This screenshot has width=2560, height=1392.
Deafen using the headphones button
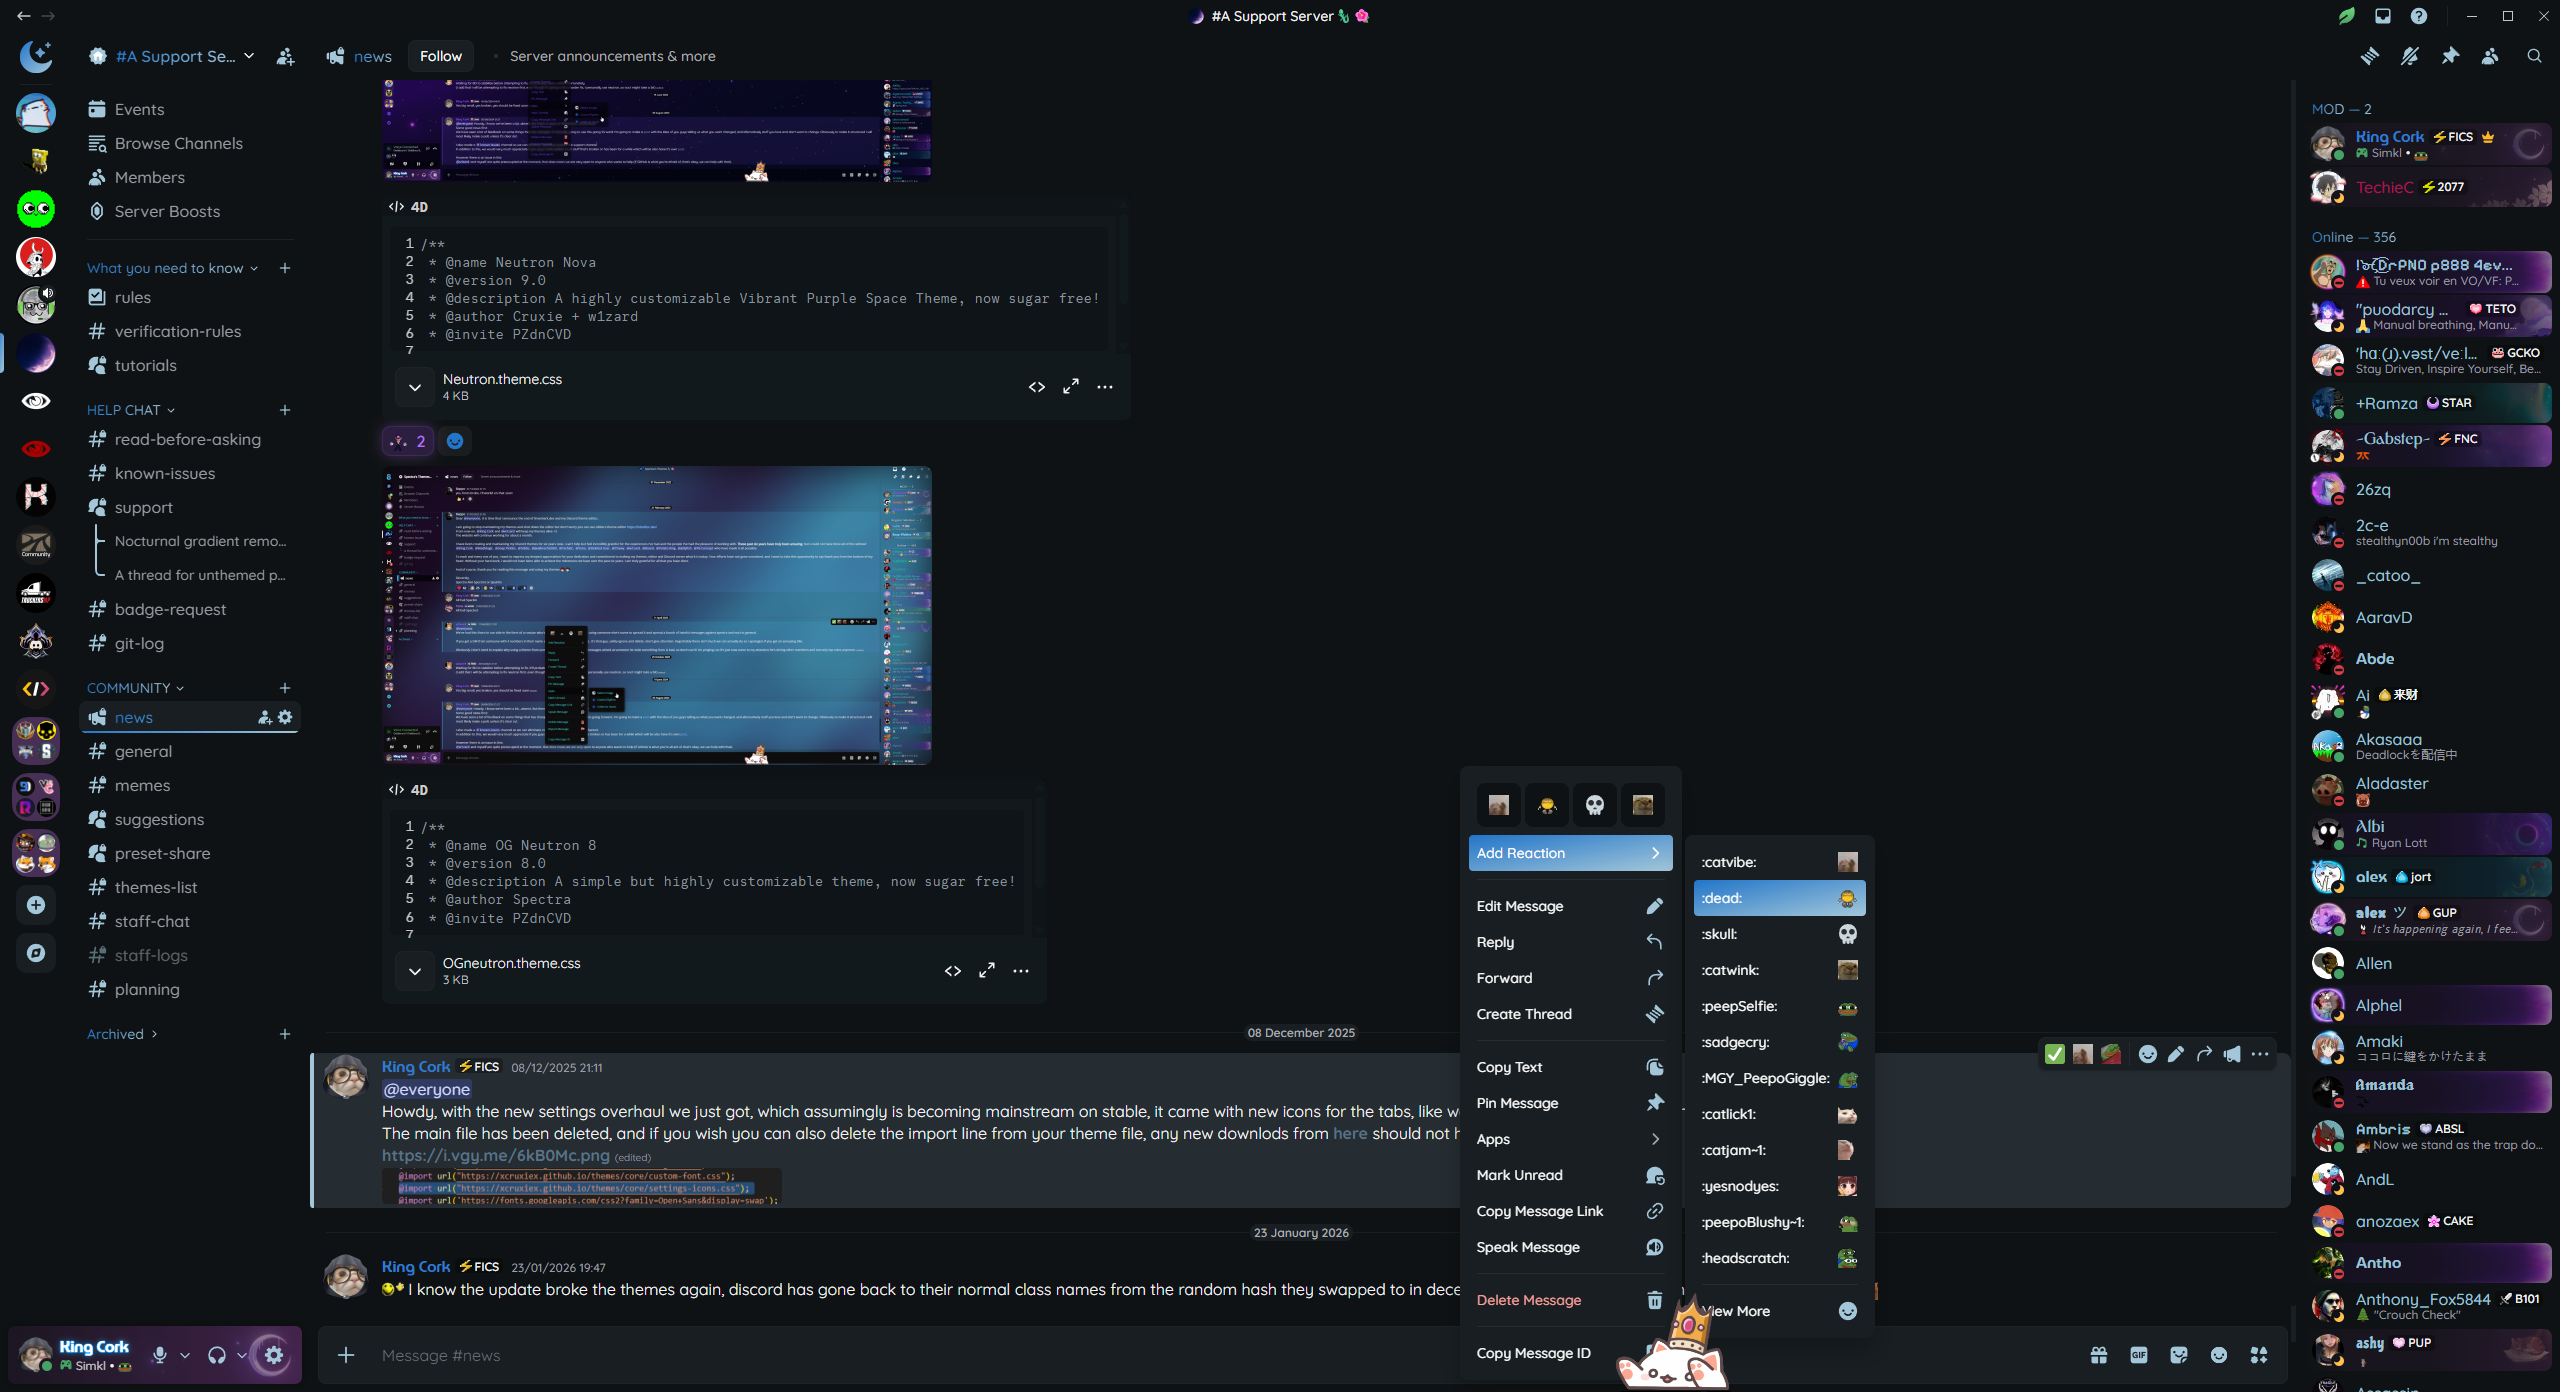216,1355
